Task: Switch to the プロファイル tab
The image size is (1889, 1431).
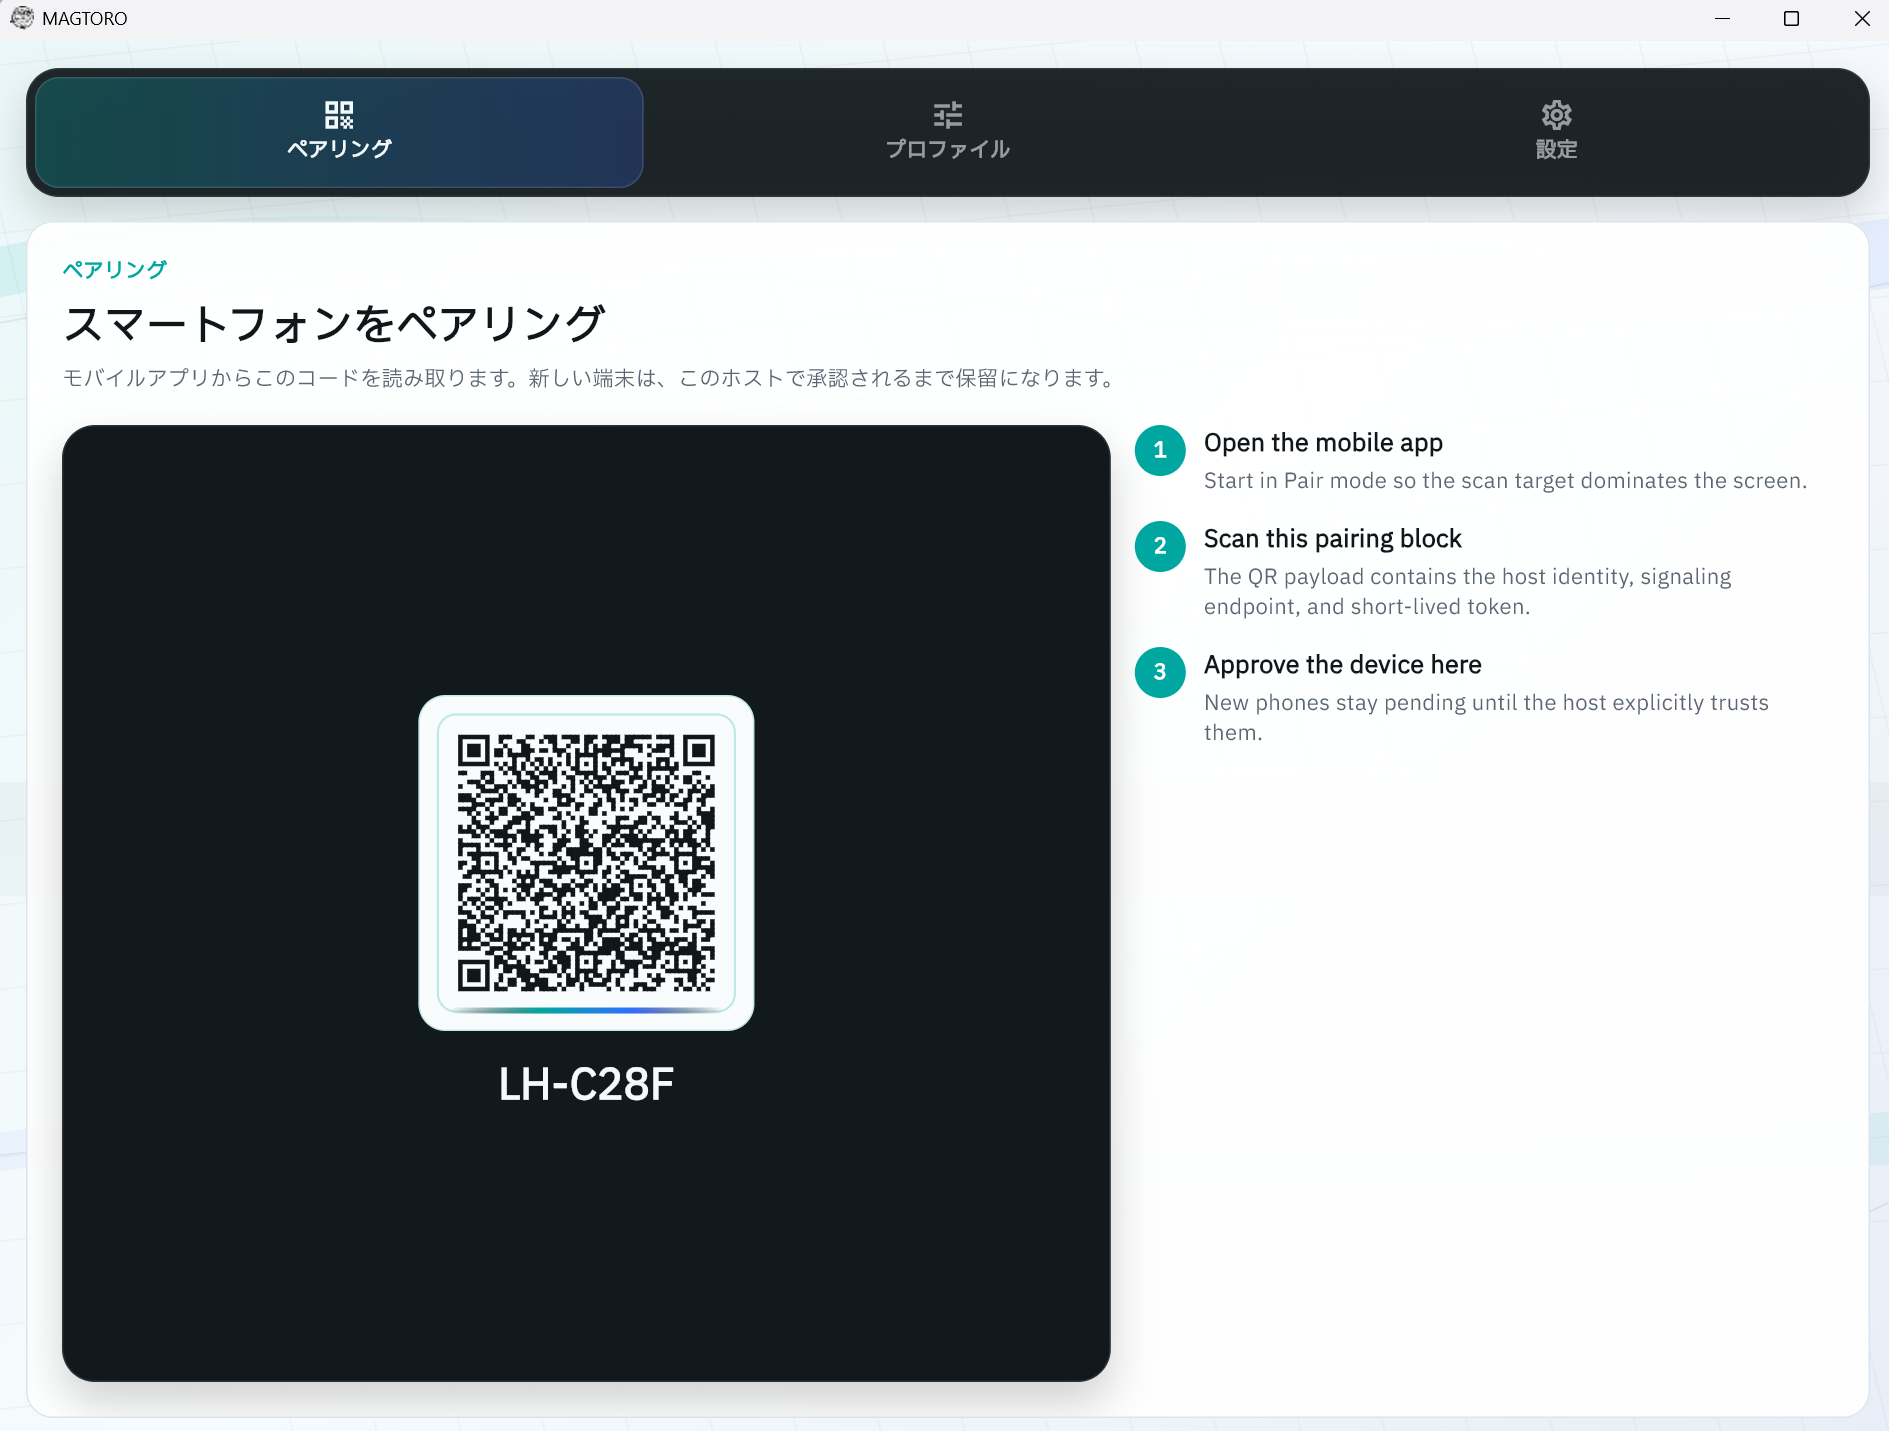Action: tap(947, 132)
